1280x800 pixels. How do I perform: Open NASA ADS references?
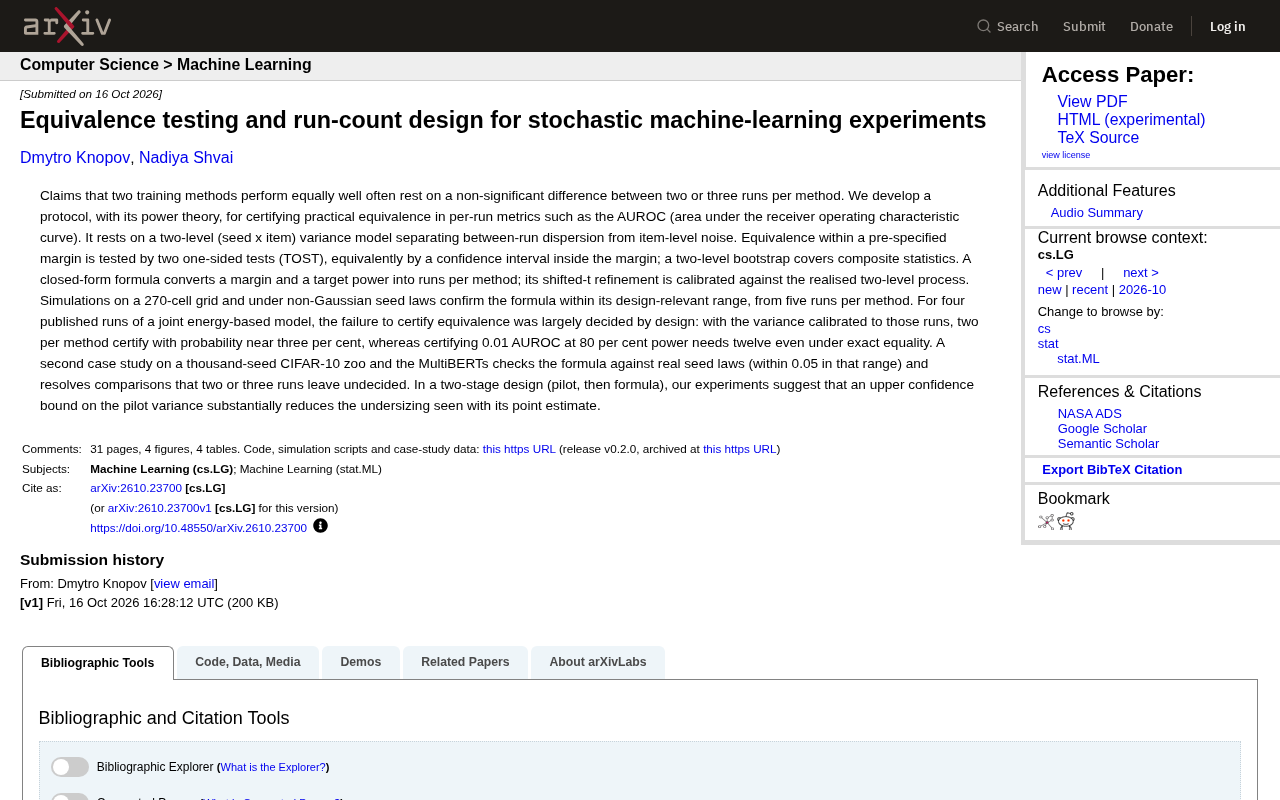click(x=1090, y=414)
